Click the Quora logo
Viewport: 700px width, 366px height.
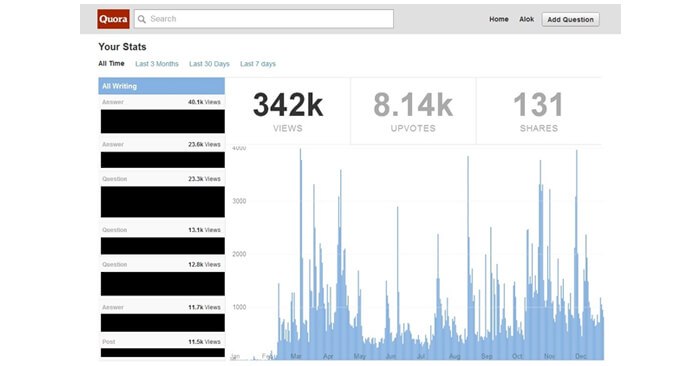tap(113, 19)
